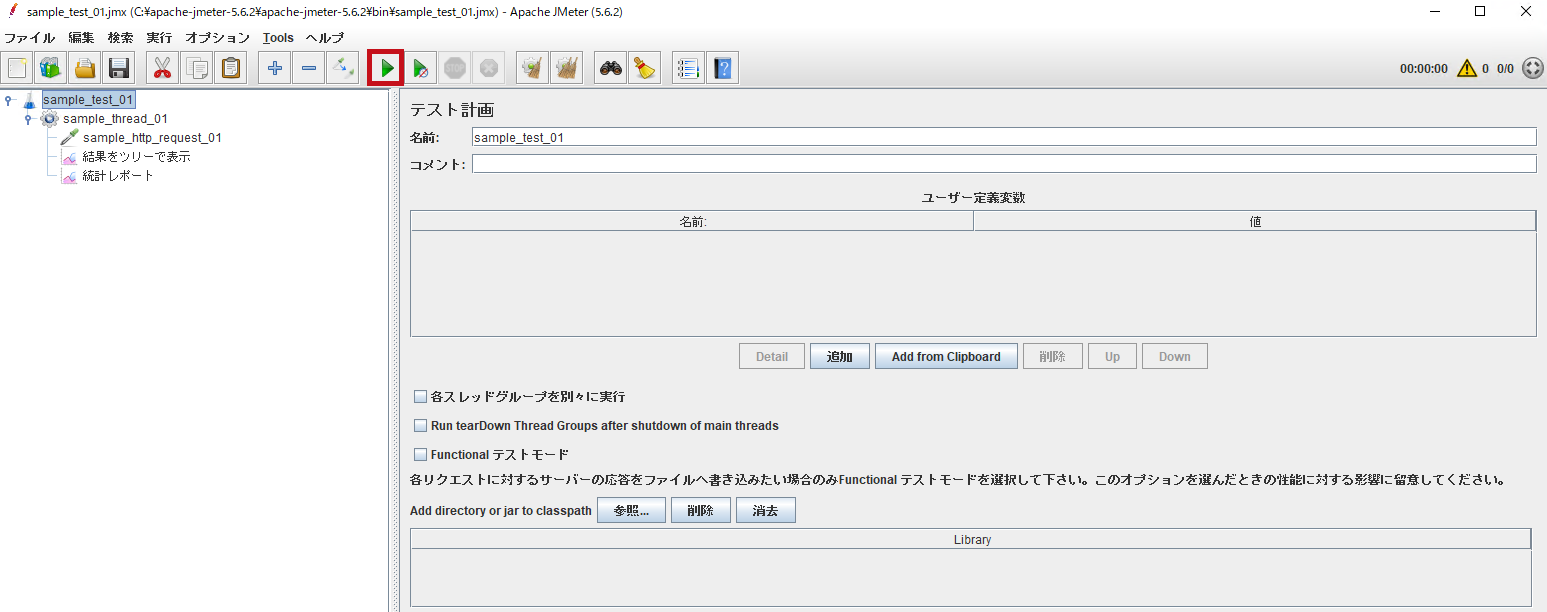Open Search with the binoculars icon
The height and width of the screenshot is (612, 1547).
click(x=611, y=68)
